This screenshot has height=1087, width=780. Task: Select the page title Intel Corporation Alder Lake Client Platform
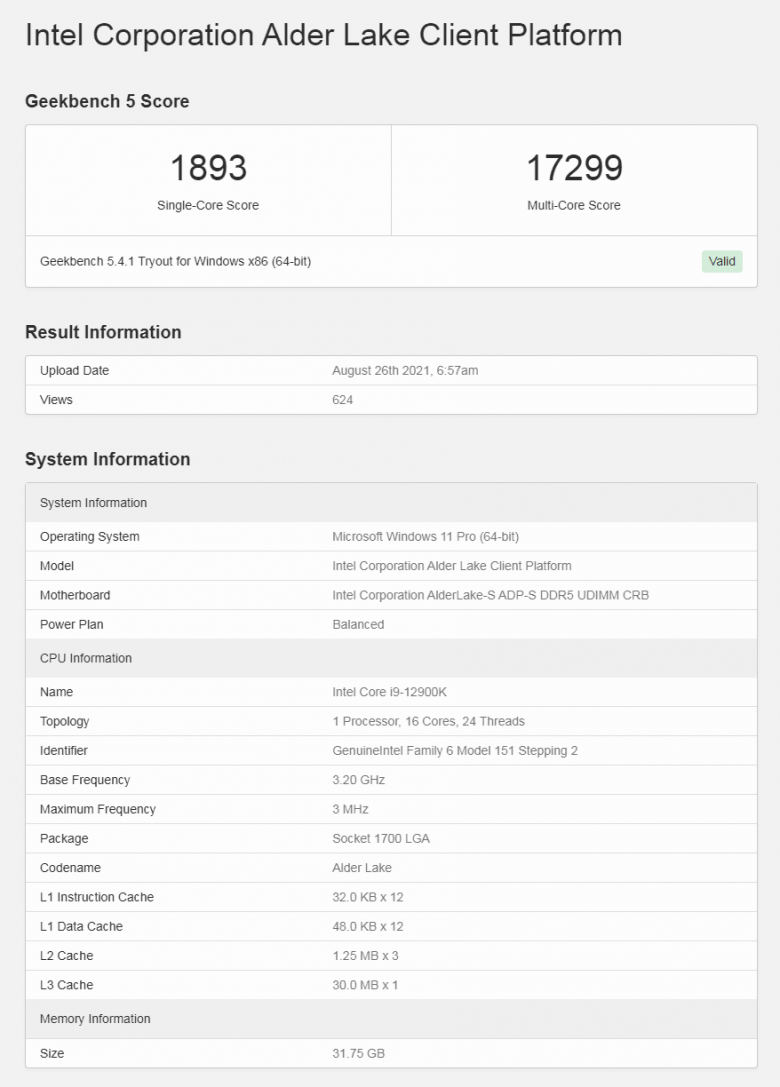(x=324, y=35)
